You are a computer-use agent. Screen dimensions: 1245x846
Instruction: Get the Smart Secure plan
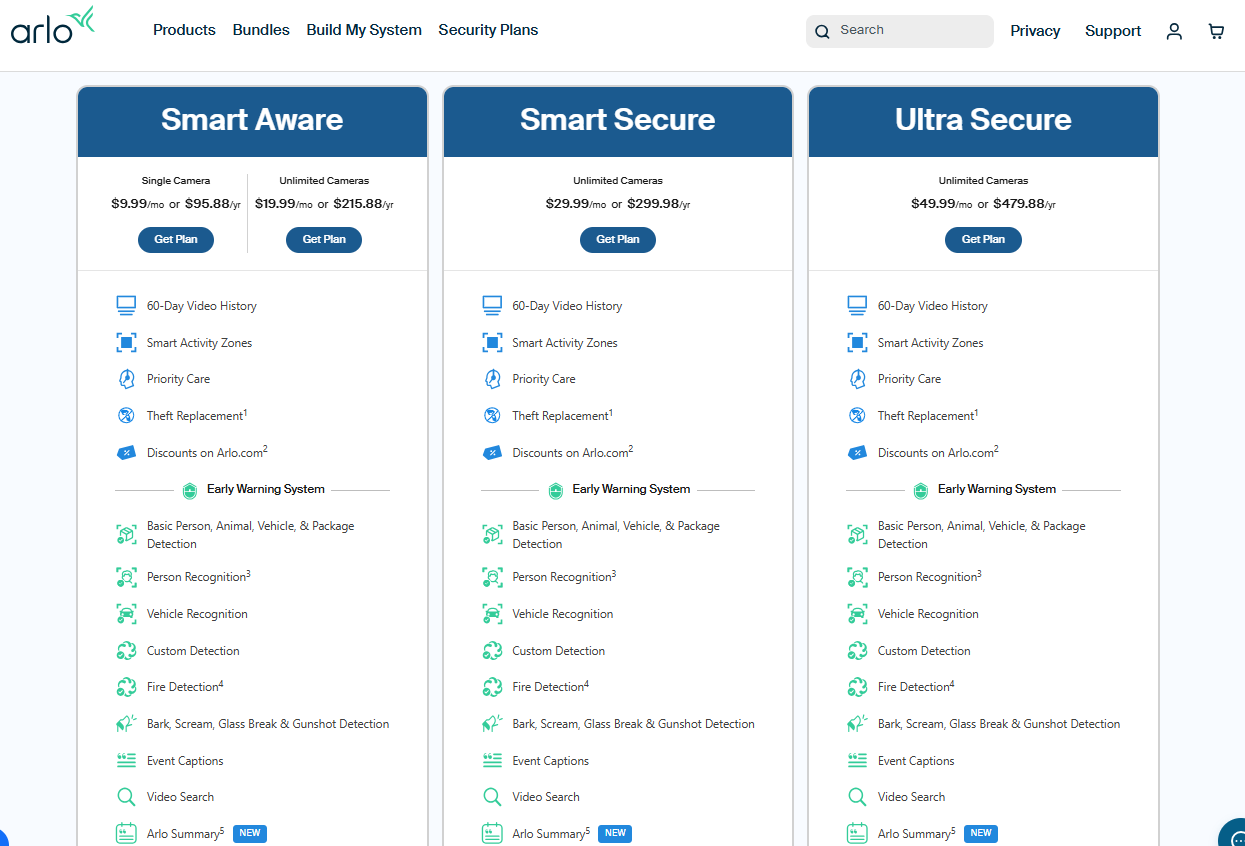click(x=618, y=240)
